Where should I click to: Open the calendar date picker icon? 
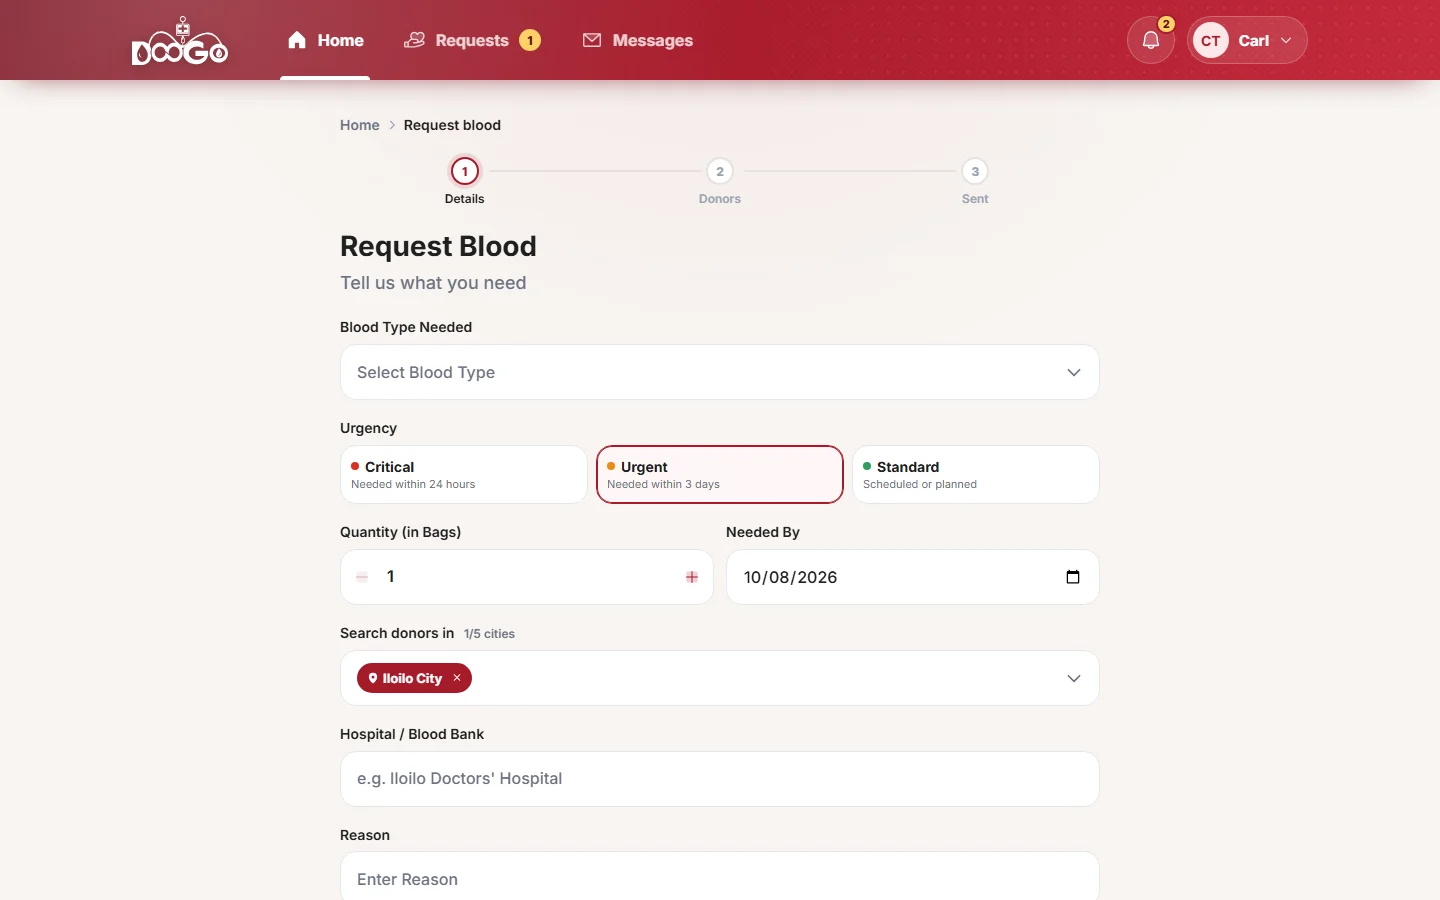[1073, 577]
